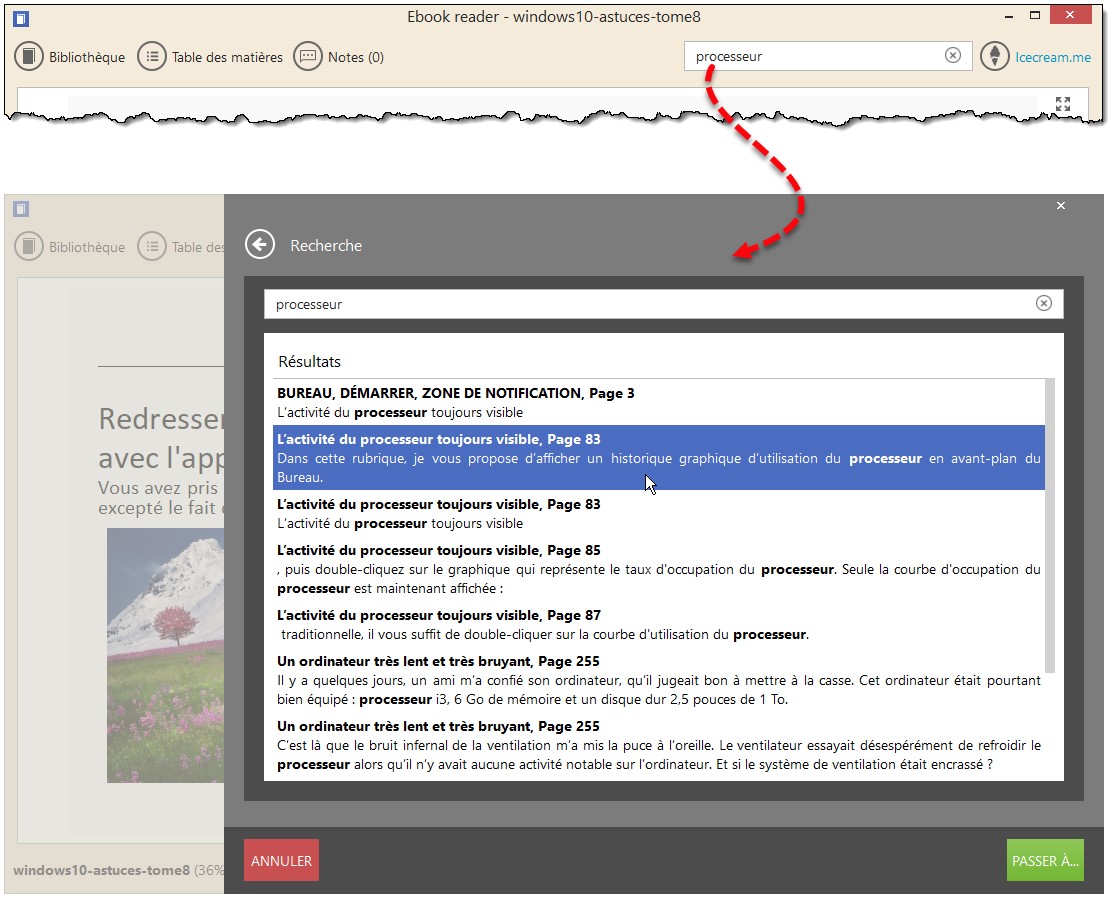Open the Icecream.me link

click(1053, 57)
